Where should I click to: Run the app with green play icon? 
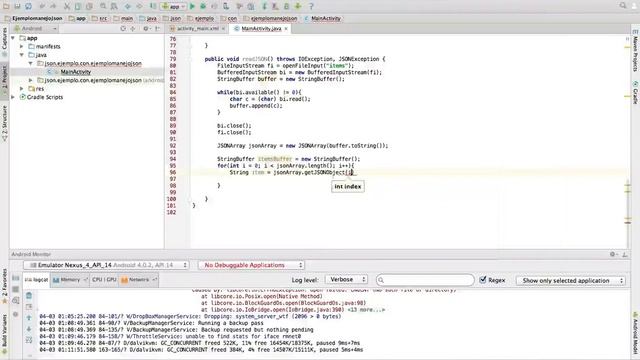(192, 6)
